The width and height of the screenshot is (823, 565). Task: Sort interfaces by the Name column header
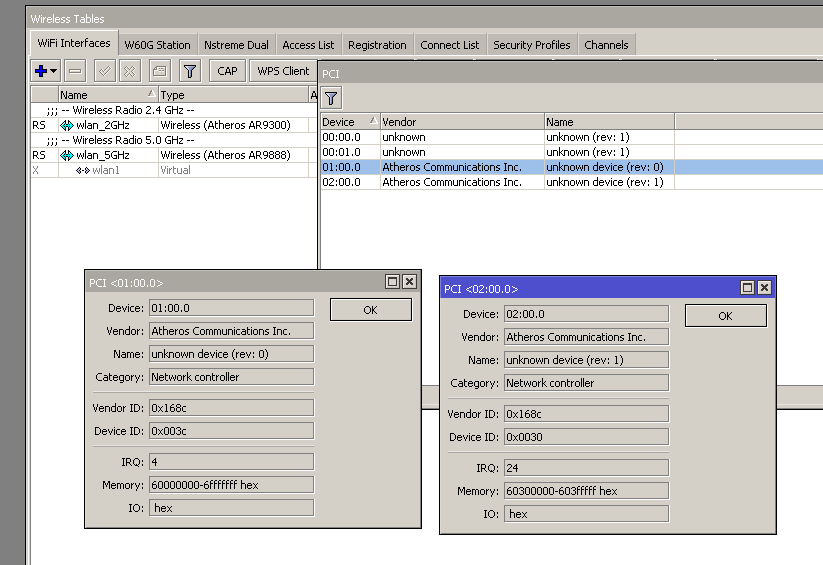point(108,95)
